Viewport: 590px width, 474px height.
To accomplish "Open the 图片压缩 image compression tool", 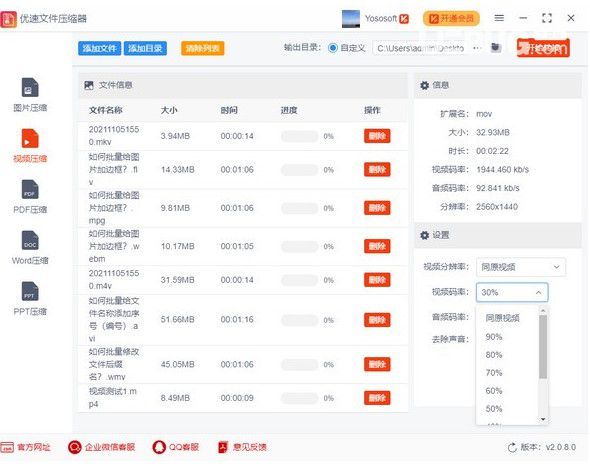I will tap(30, 95).
